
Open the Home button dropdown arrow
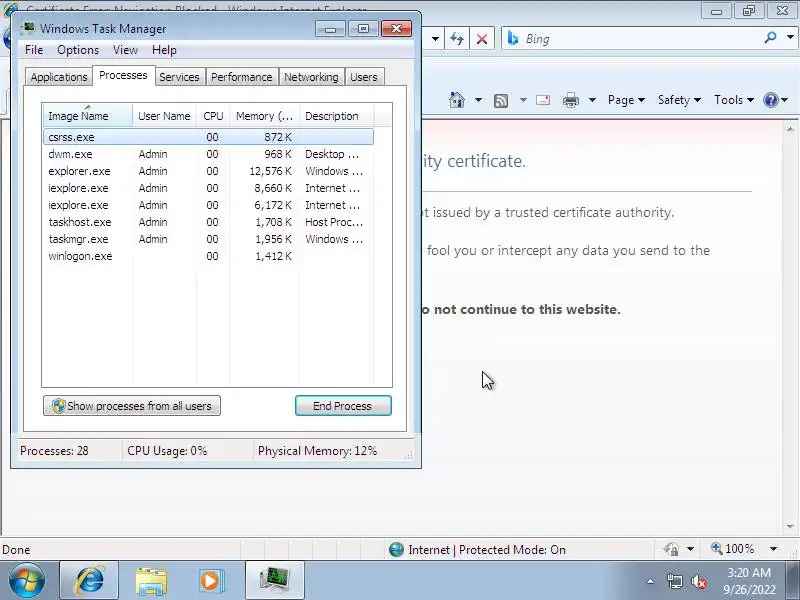click(478, 100)
